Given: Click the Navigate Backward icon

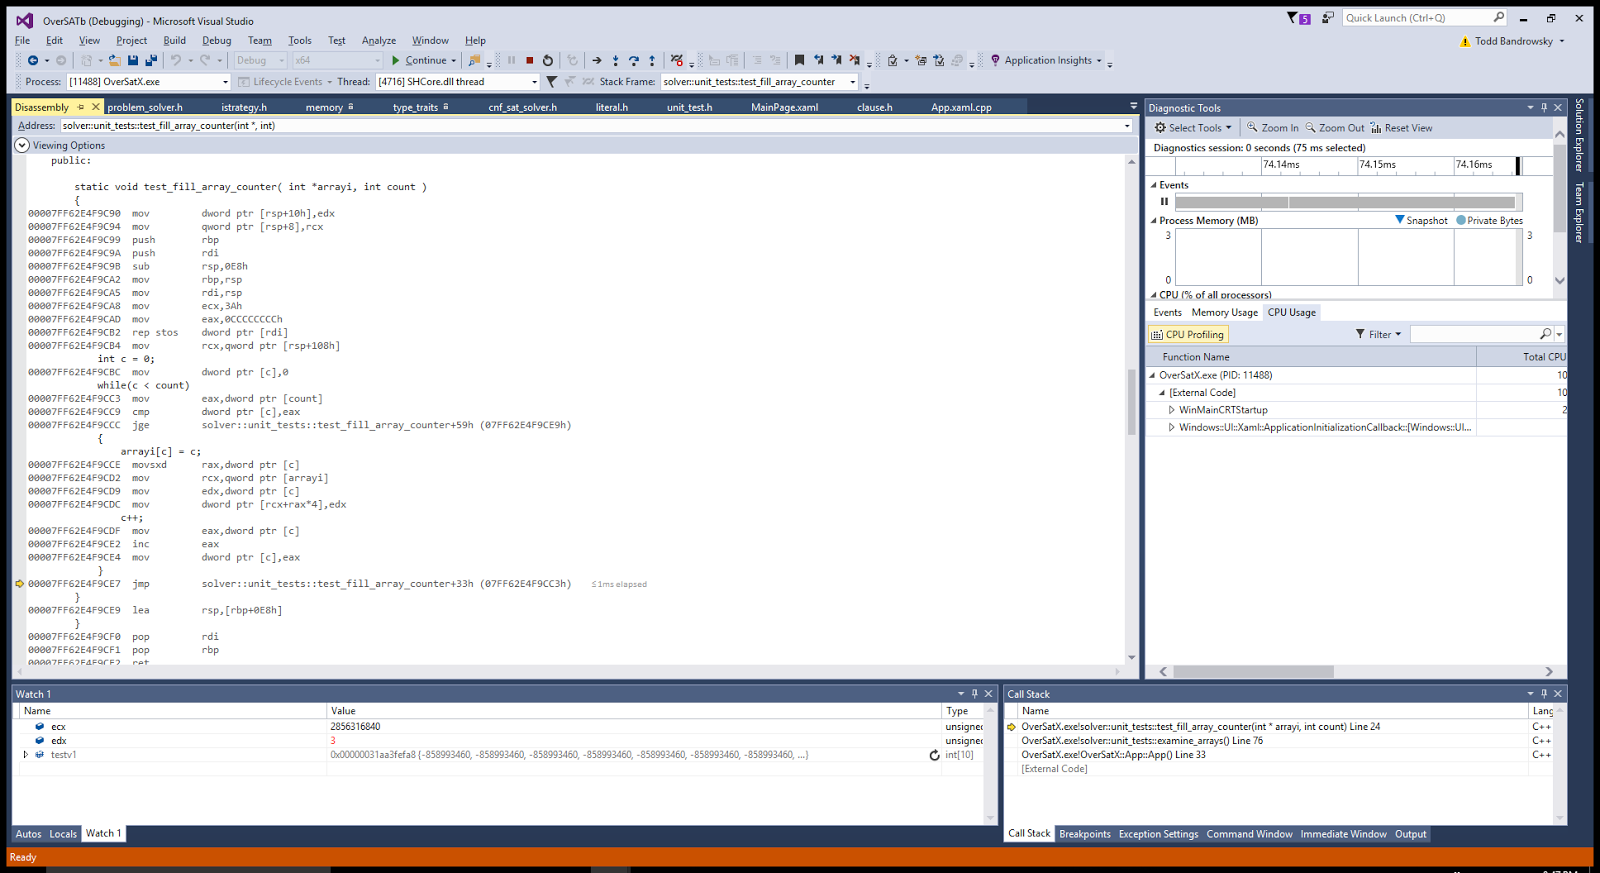Looking at the screenshot, I should coord(33,60).
